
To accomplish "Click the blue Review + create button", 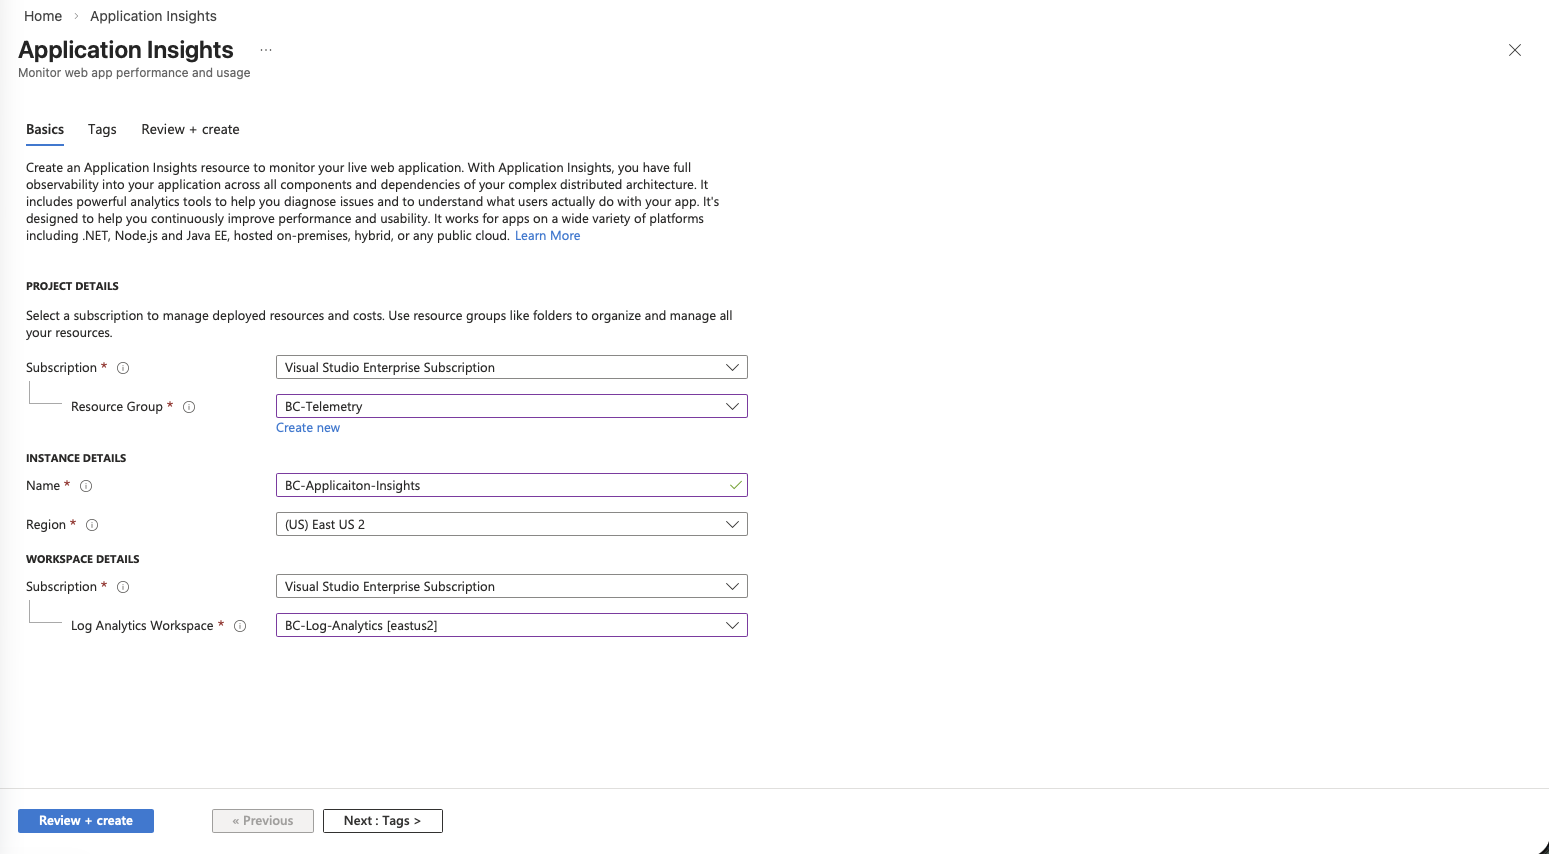I will 86,821.
